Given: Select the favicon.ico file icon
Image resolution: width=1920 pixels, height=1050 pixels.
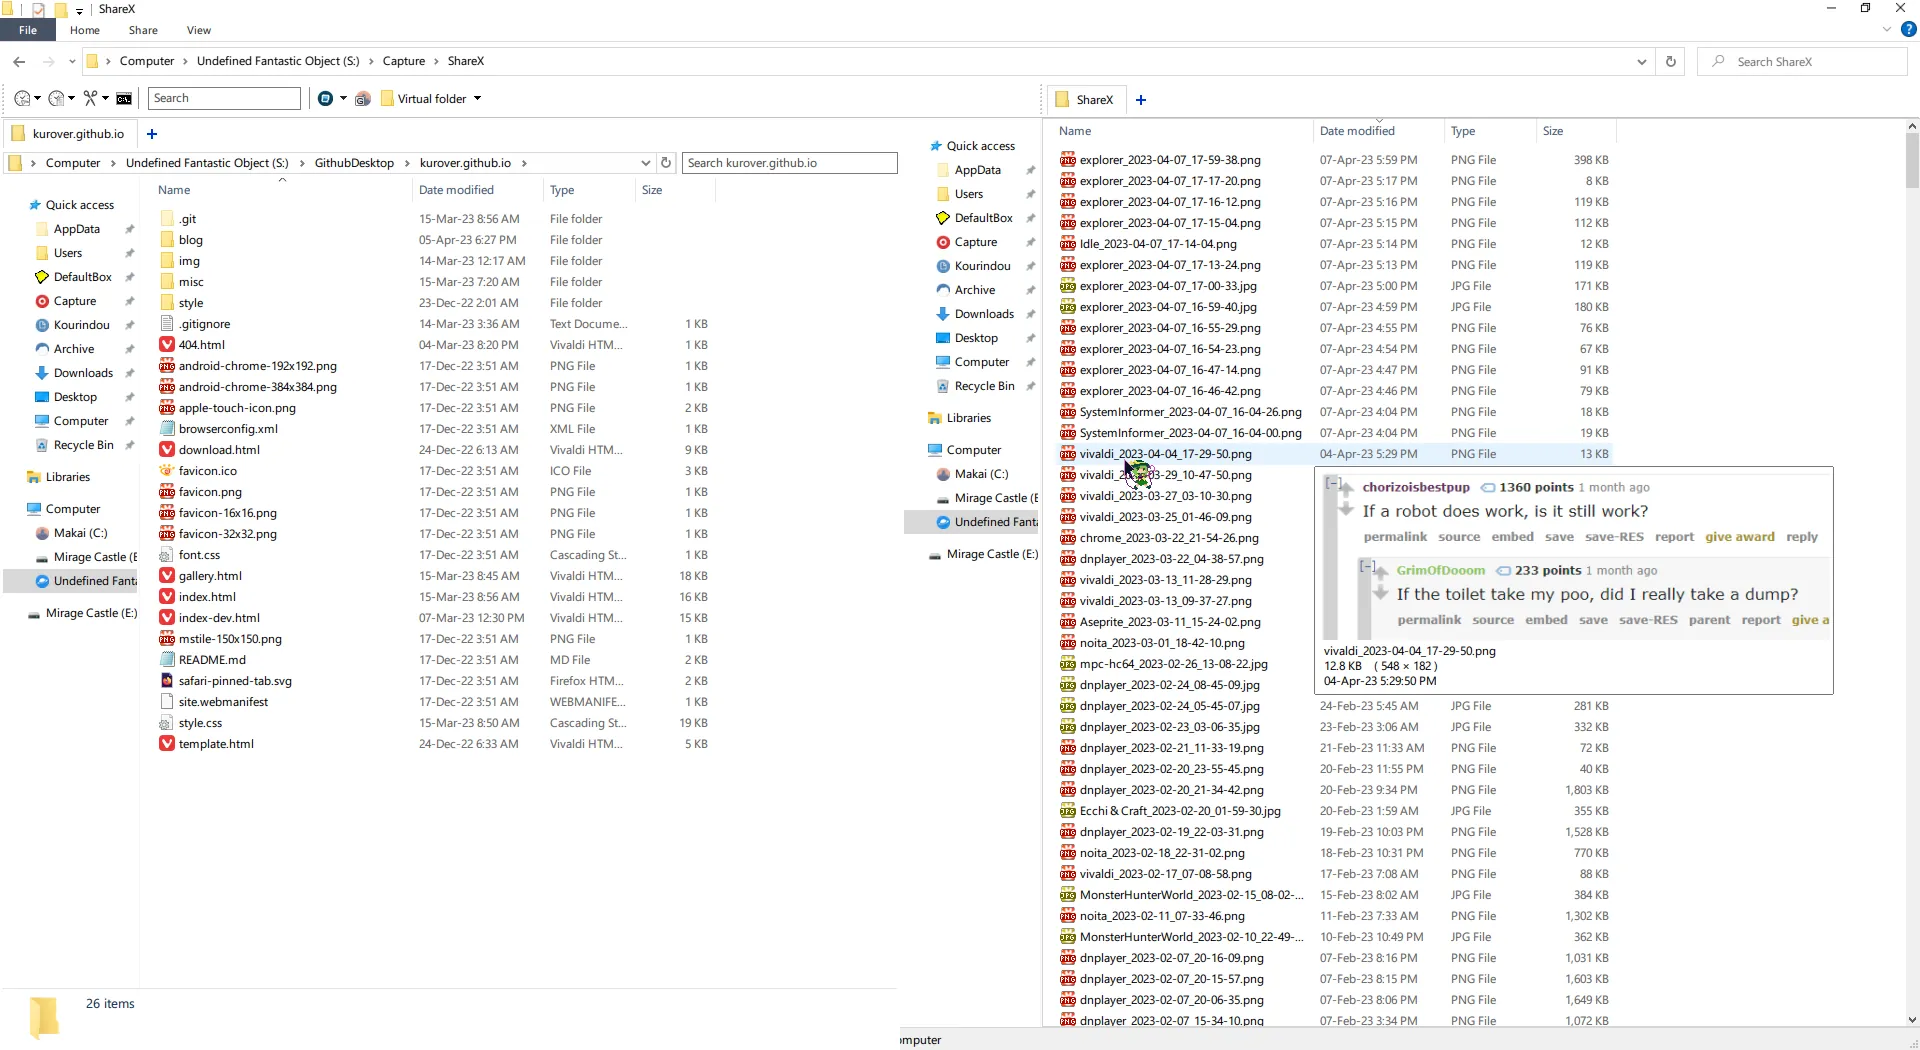Looking at the screenshot, I should click(x=167, y=471).
